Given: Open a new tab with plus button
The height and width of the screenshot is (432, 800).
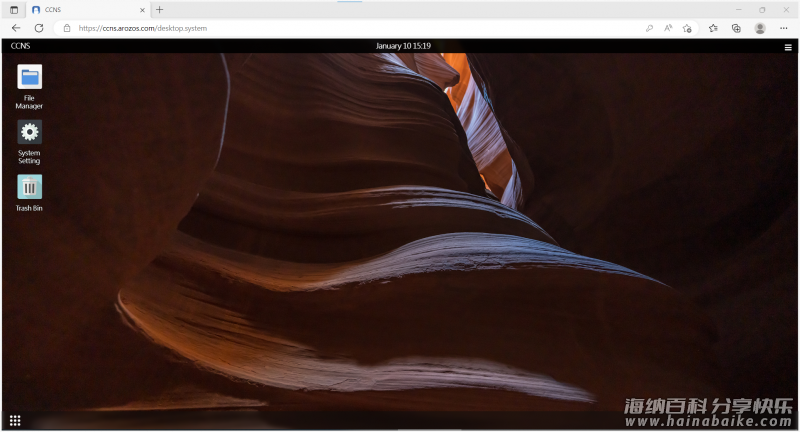Looking at the screenshot, I should [160, 10].
